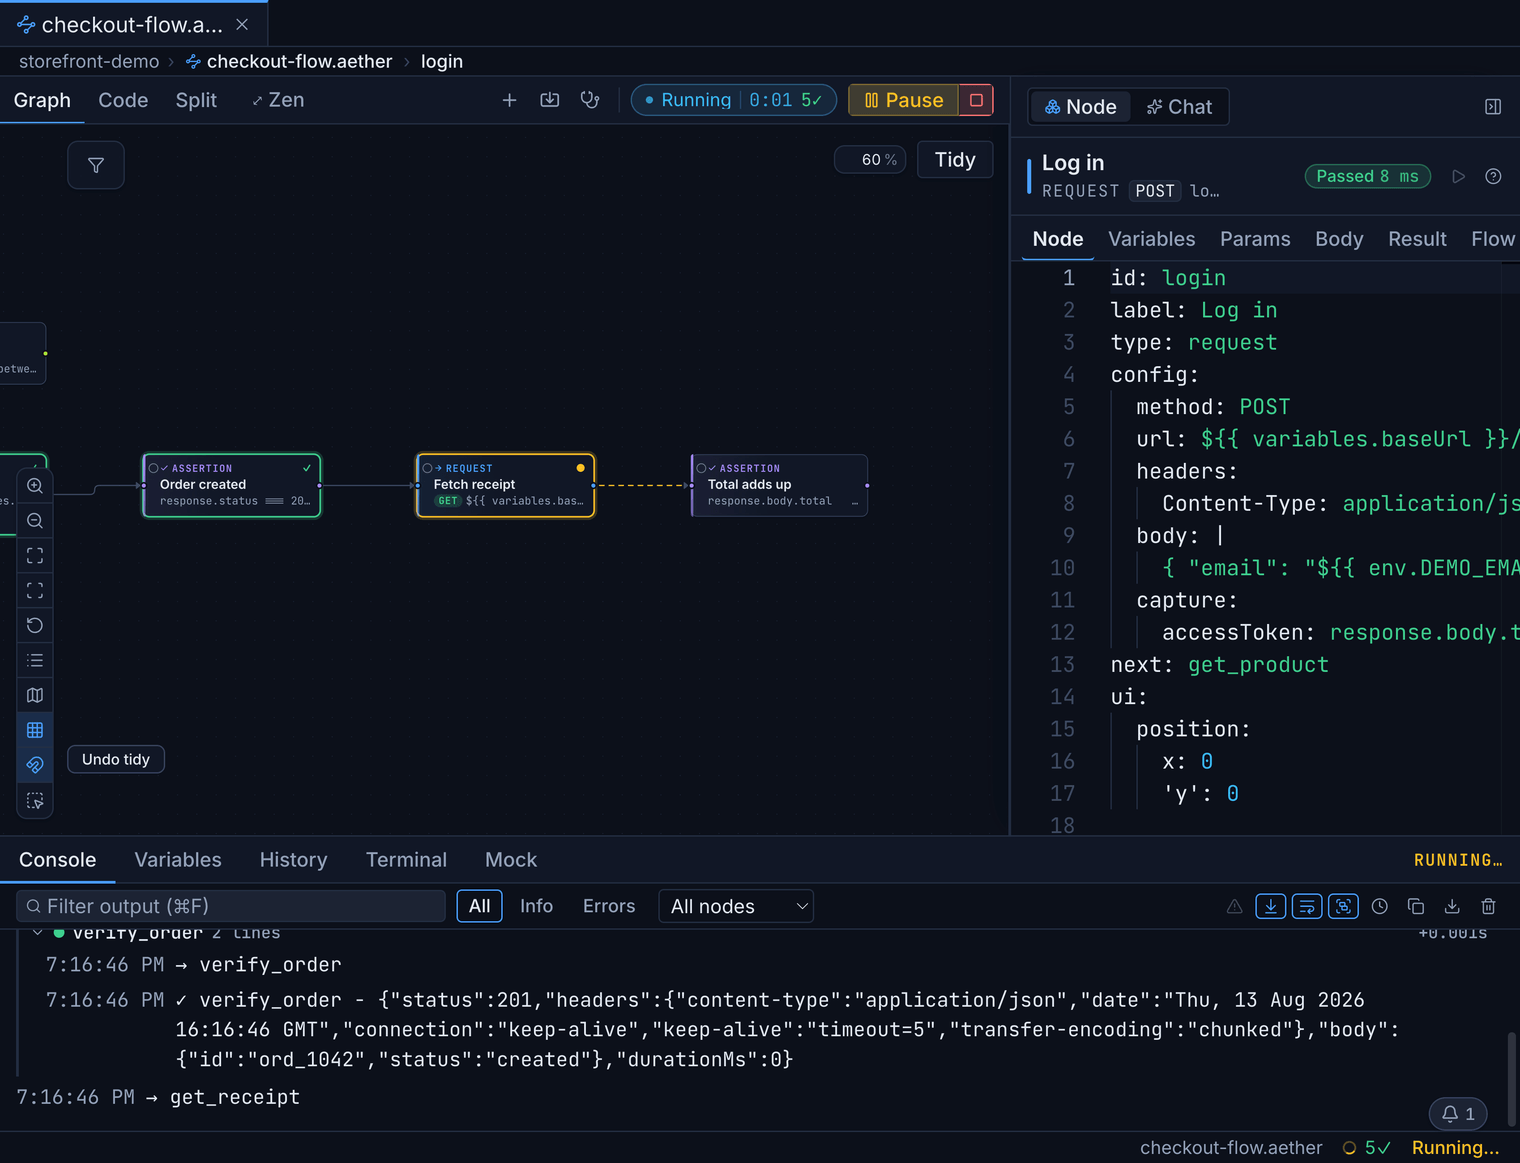Toggle breakpoint circle on Fetch receipt node
Viewport: 1520px width, 1163px height.
[x=427, y=468]
